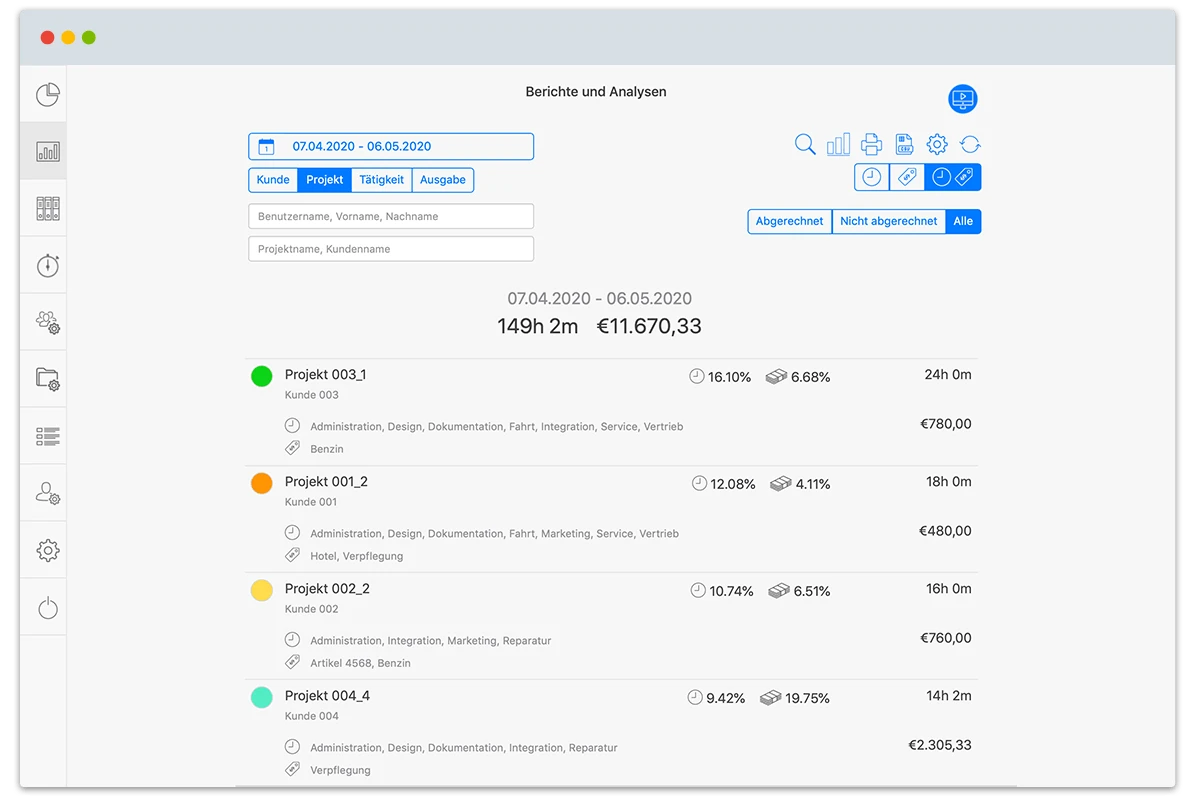Click the power logout icon in sidebar
This screenshot has height=800, width=1200.
point(47,607)
